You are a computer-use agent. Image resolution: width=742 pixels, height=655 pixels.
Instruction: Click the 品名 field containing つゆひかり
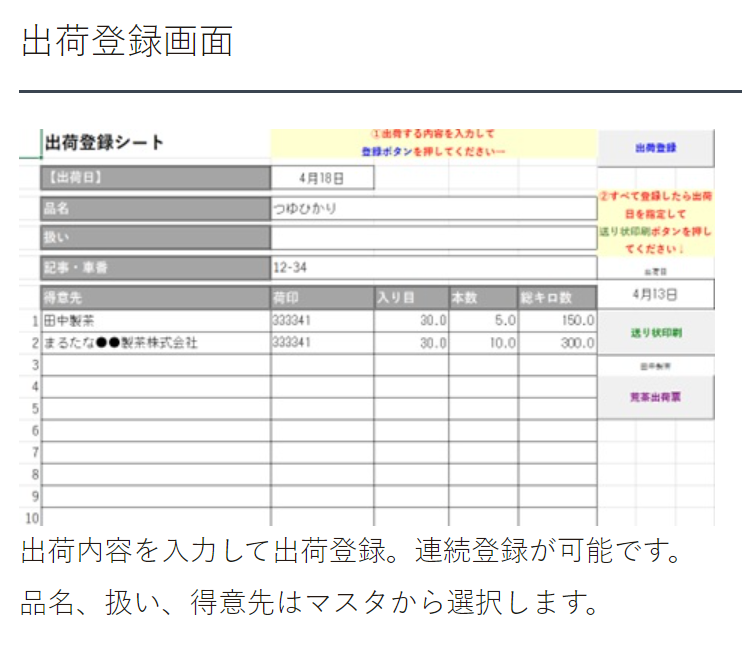[433, 209]
